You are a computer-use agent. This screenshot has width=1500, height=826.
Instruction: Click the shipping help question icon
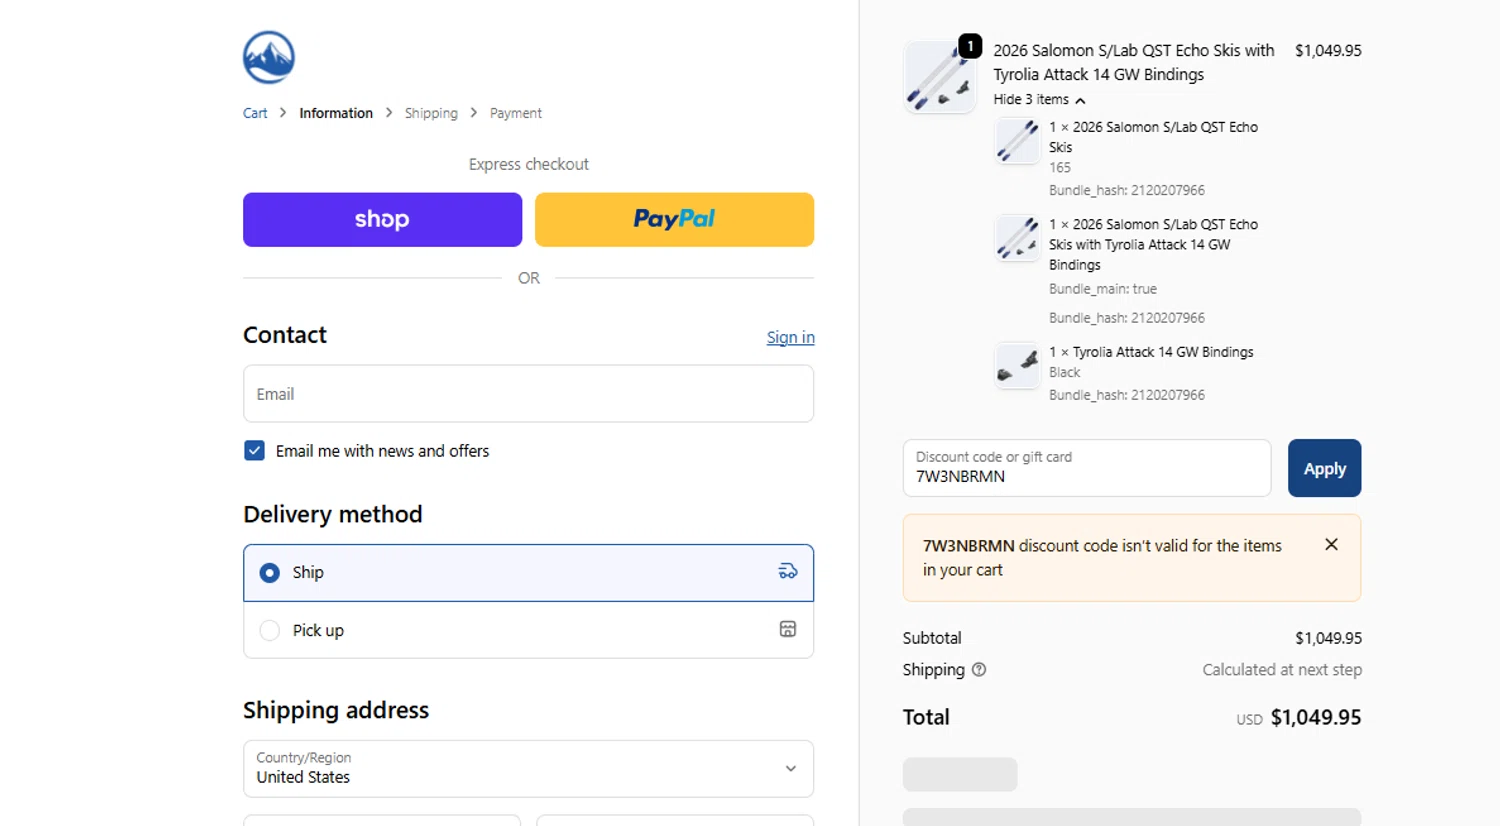(x=979, y=670)
